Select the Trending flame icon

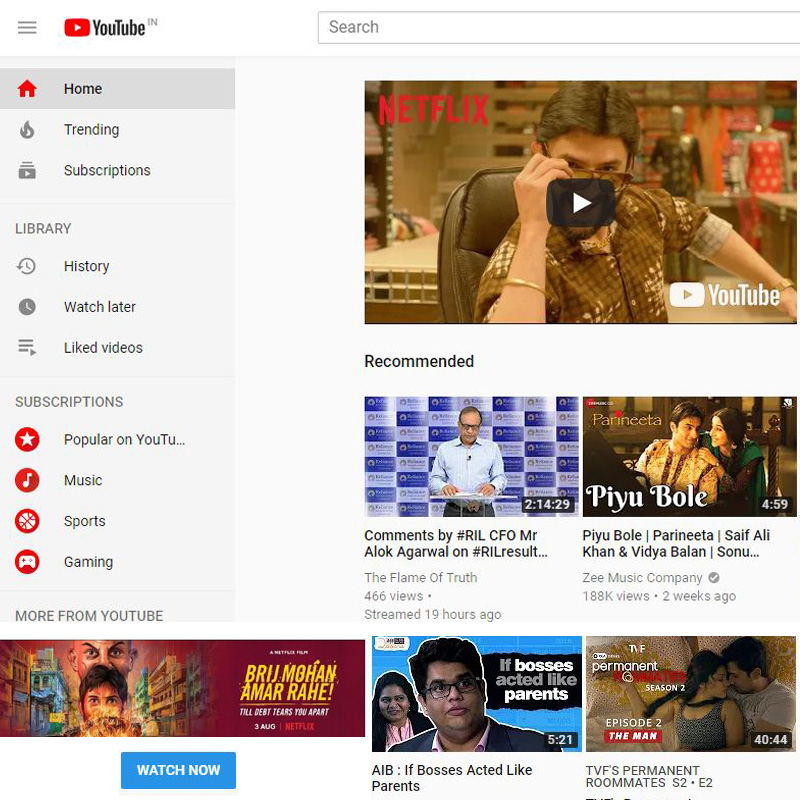click(28, 129)
